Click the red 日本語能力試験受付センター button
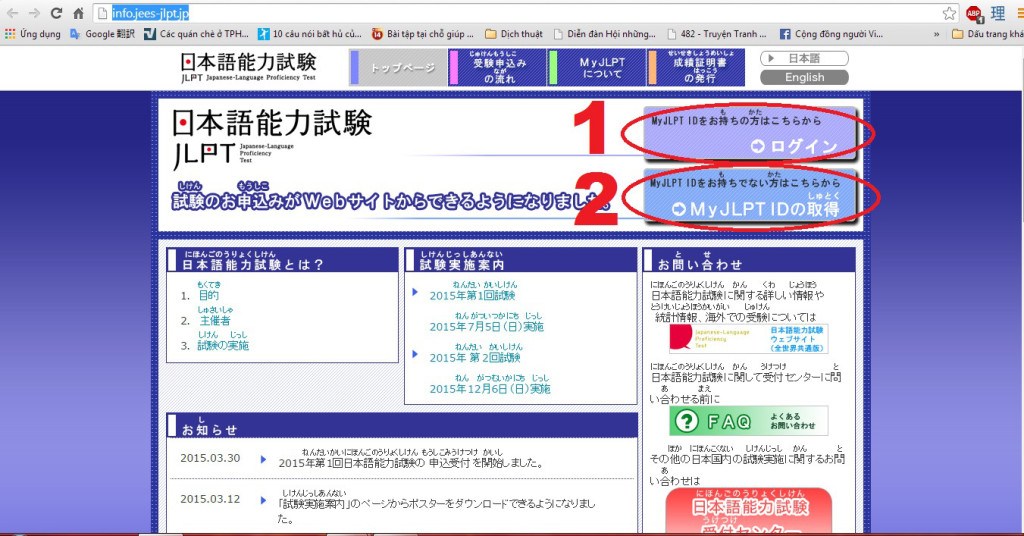The width and height of the screenshot is (1024, 536). tap(748, 511)
